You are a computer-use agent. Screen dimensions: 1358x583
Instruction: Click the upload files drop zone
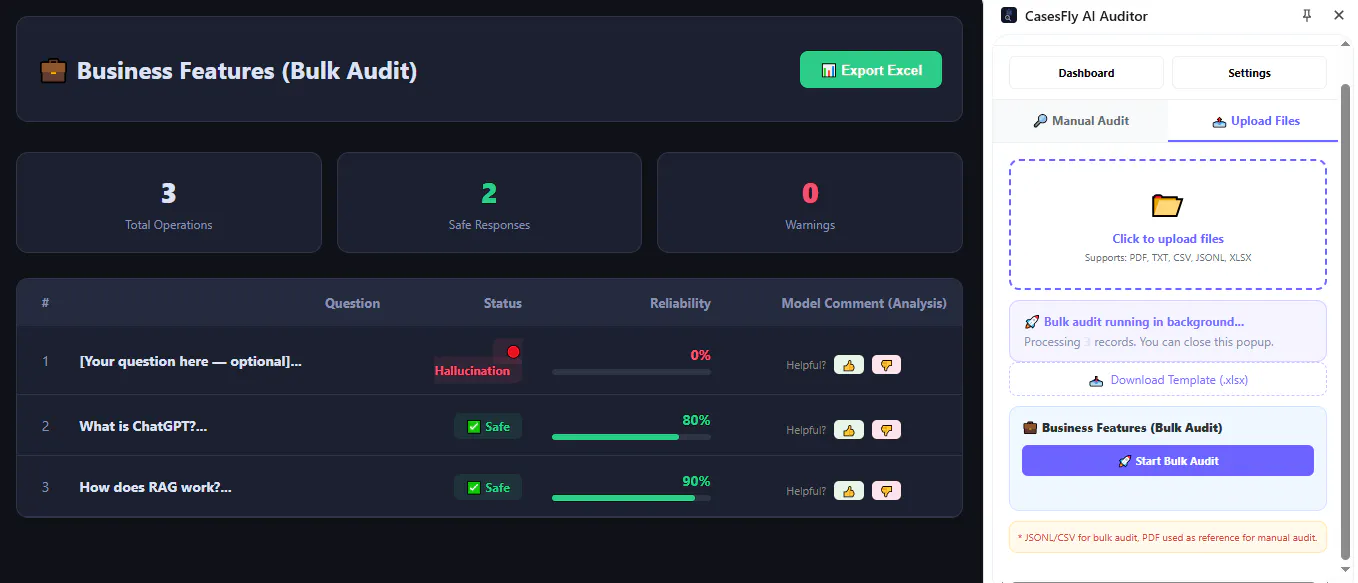click(x=1168, y=225)
